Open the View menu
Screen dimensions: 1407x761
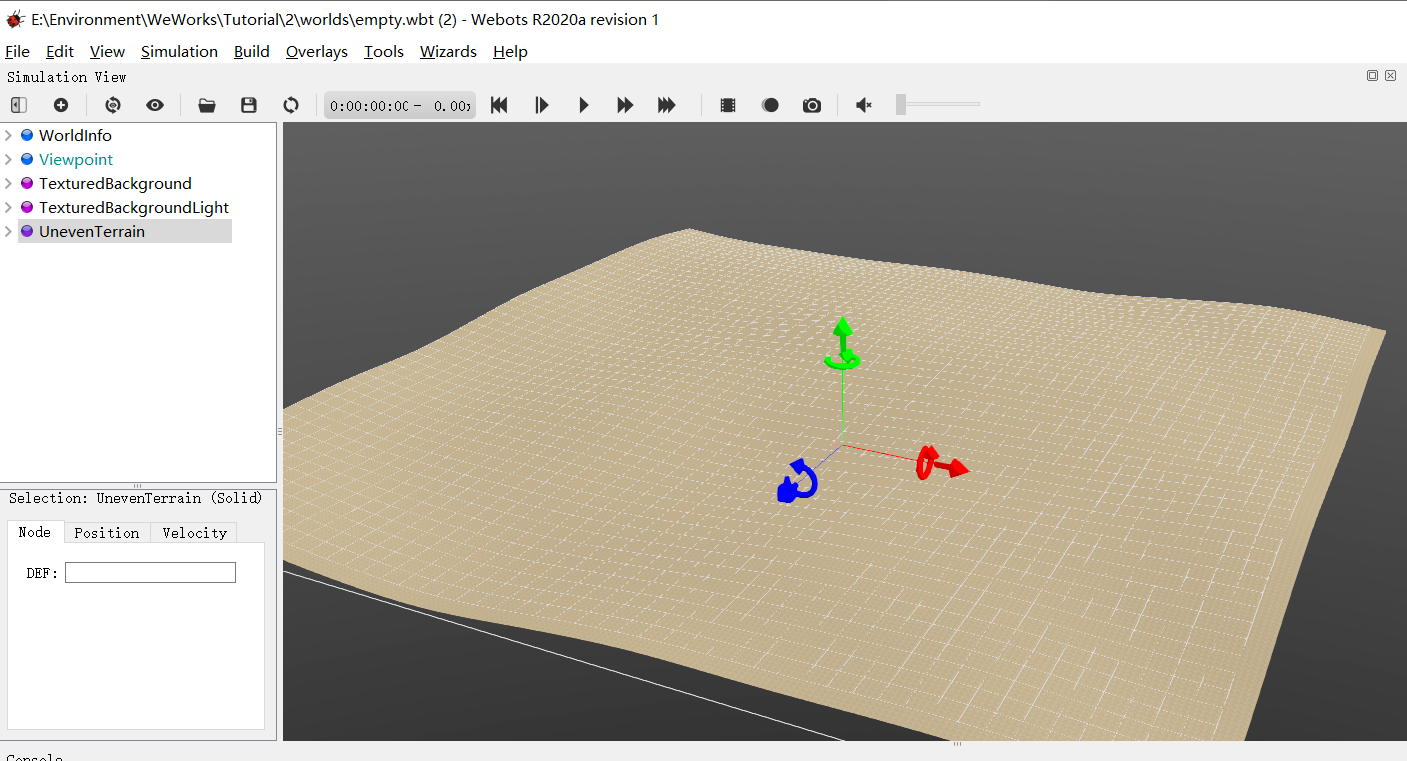click(x=107, y=51)
